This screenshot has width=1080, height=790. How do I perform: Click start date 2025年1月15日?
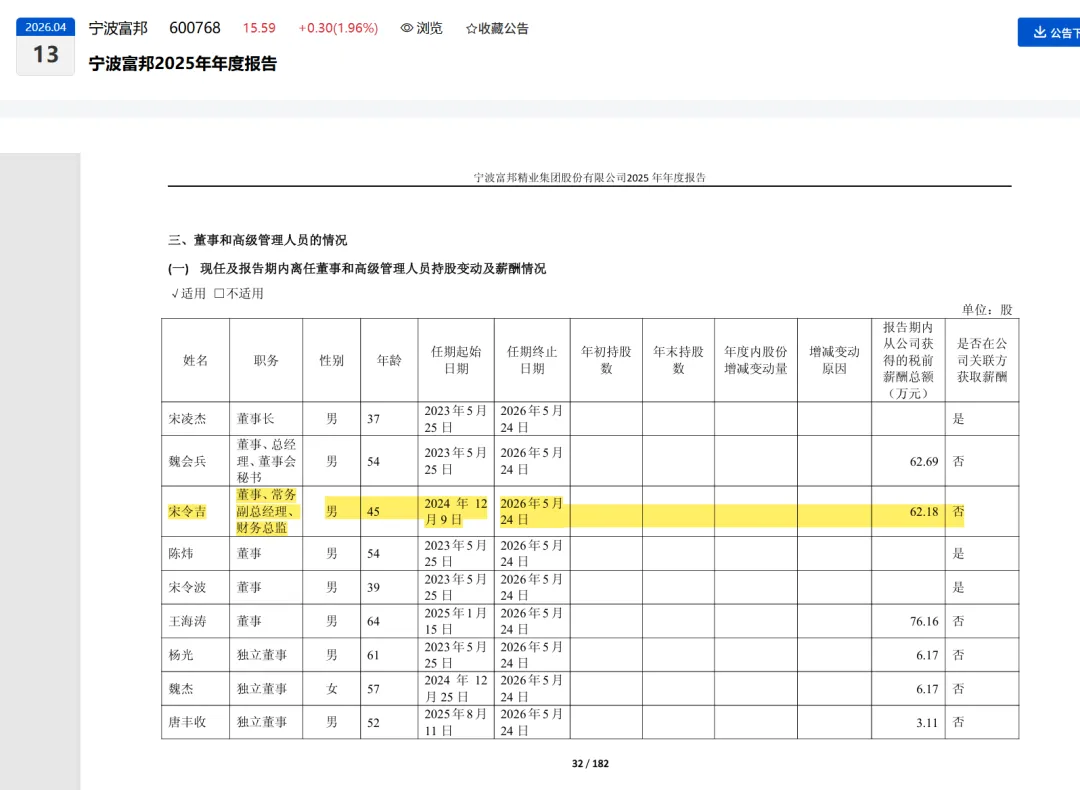[455, 621]
